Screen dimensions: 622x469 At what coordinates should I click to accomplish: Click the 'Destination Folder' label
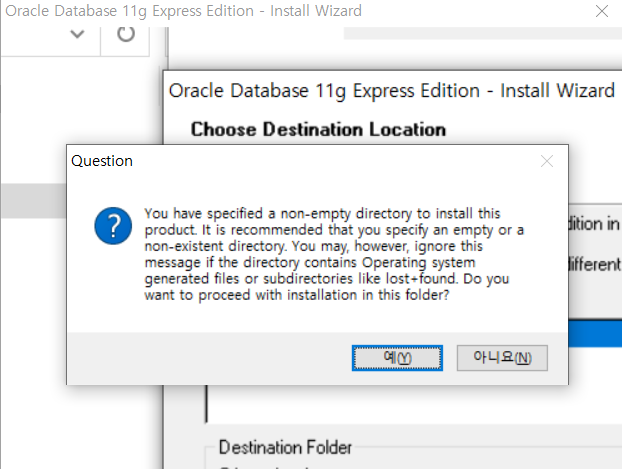point(285,447)
